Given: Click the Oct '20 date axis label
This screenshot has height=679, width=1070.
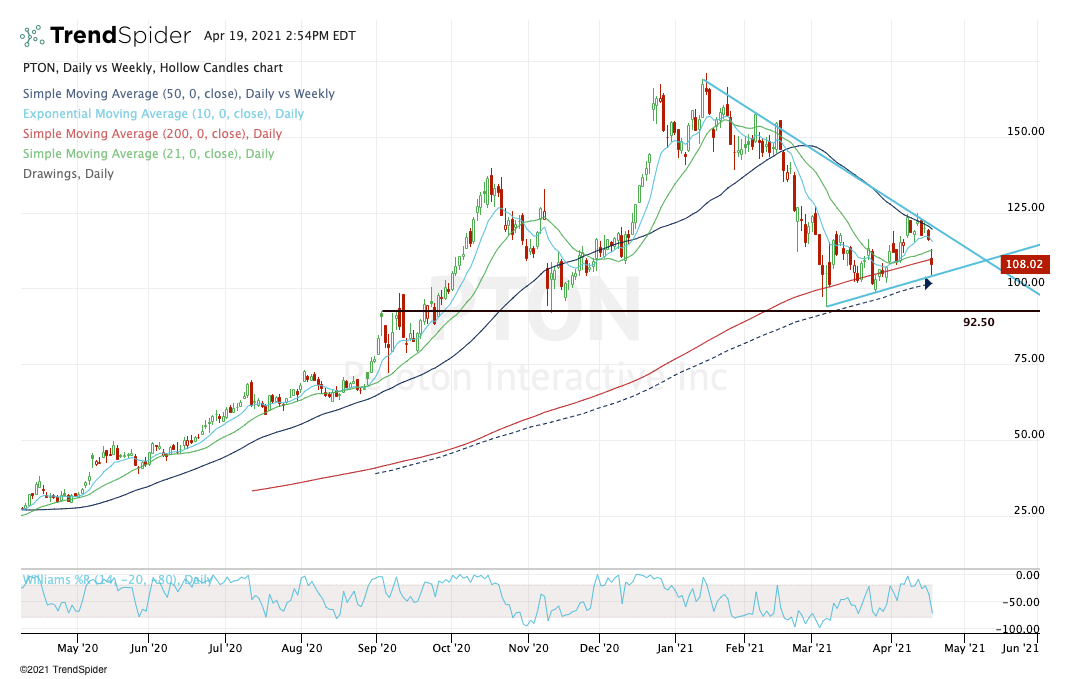Looking at the screenshot, I should click(451, 648).
